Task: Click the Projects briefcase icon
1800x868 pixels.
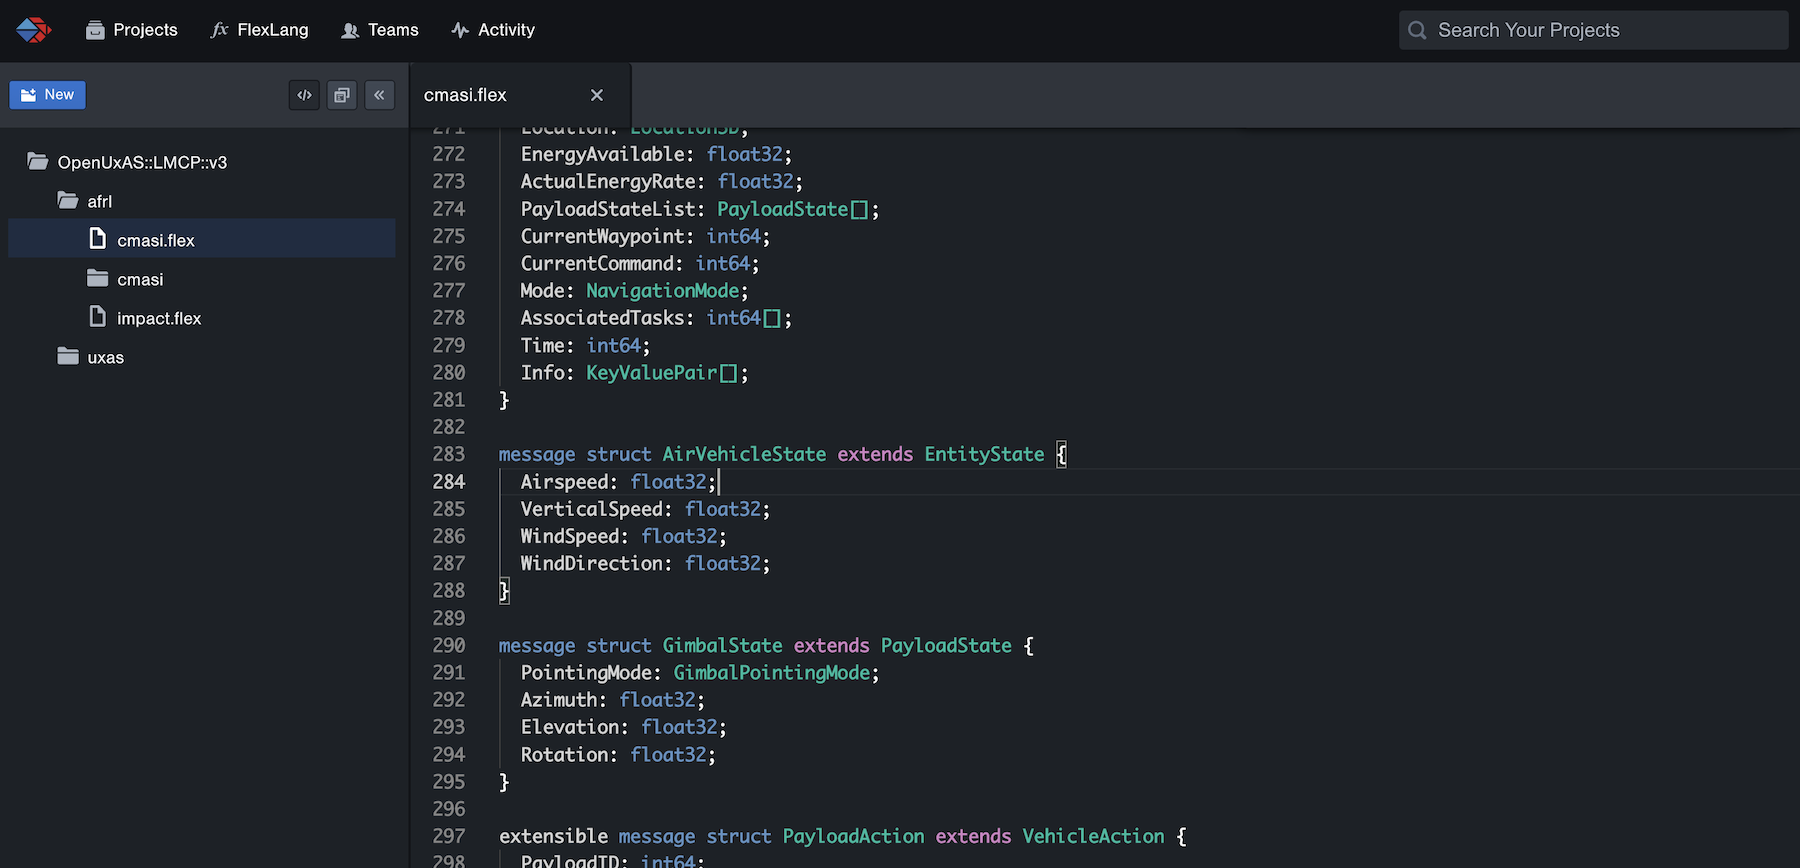Action: [x=95, y=30]
